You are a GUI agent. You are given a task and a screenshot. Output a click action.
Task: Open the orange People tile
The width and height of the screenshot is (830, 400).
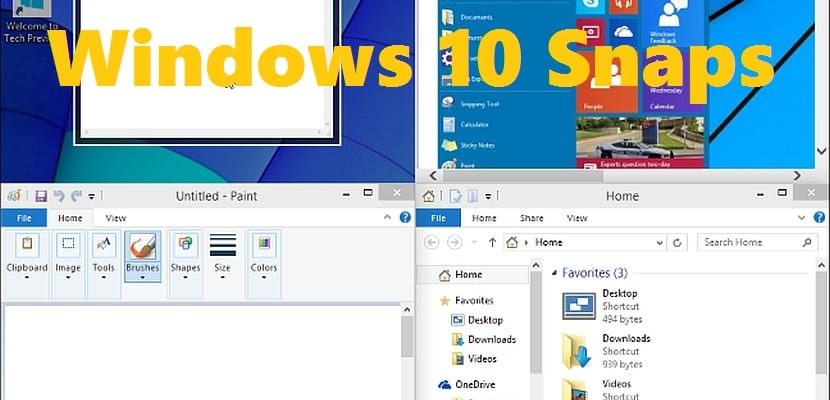click(607, 82)
